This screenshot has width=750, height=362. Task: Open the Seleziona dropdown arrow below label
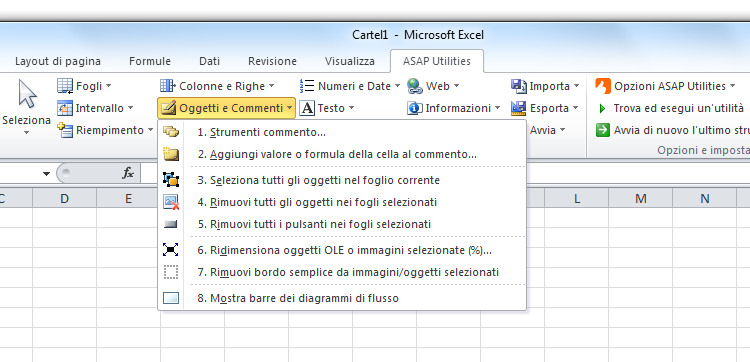point(26,132)
